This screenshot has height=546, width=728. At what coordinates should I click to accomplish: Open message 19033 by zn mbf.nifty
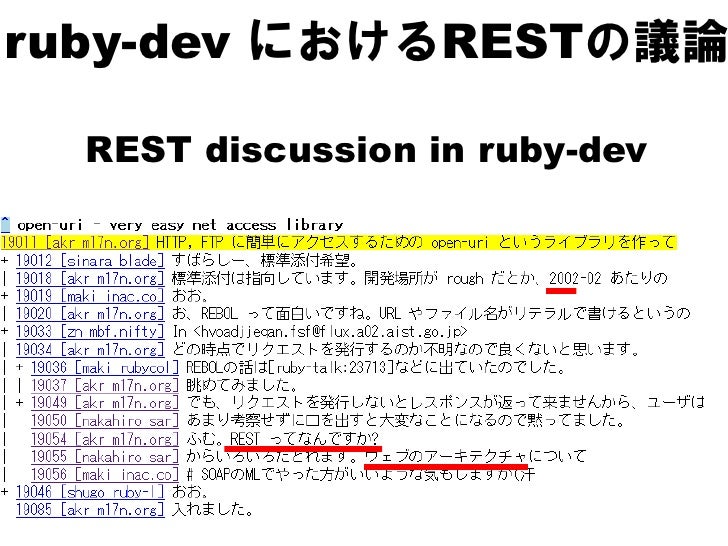90,332
